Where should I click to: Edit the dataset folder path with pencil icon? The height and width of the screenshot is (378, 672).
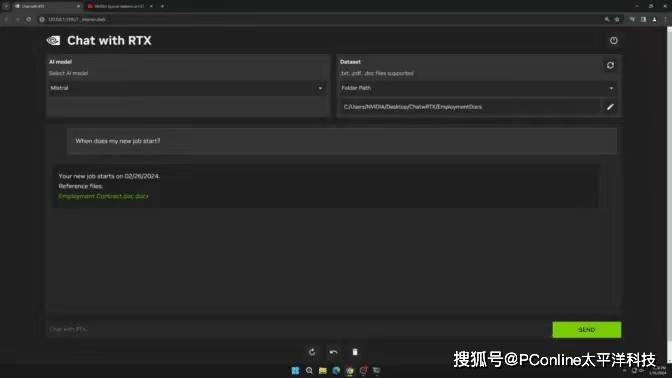pyautogui.click(x=610, y=107)
